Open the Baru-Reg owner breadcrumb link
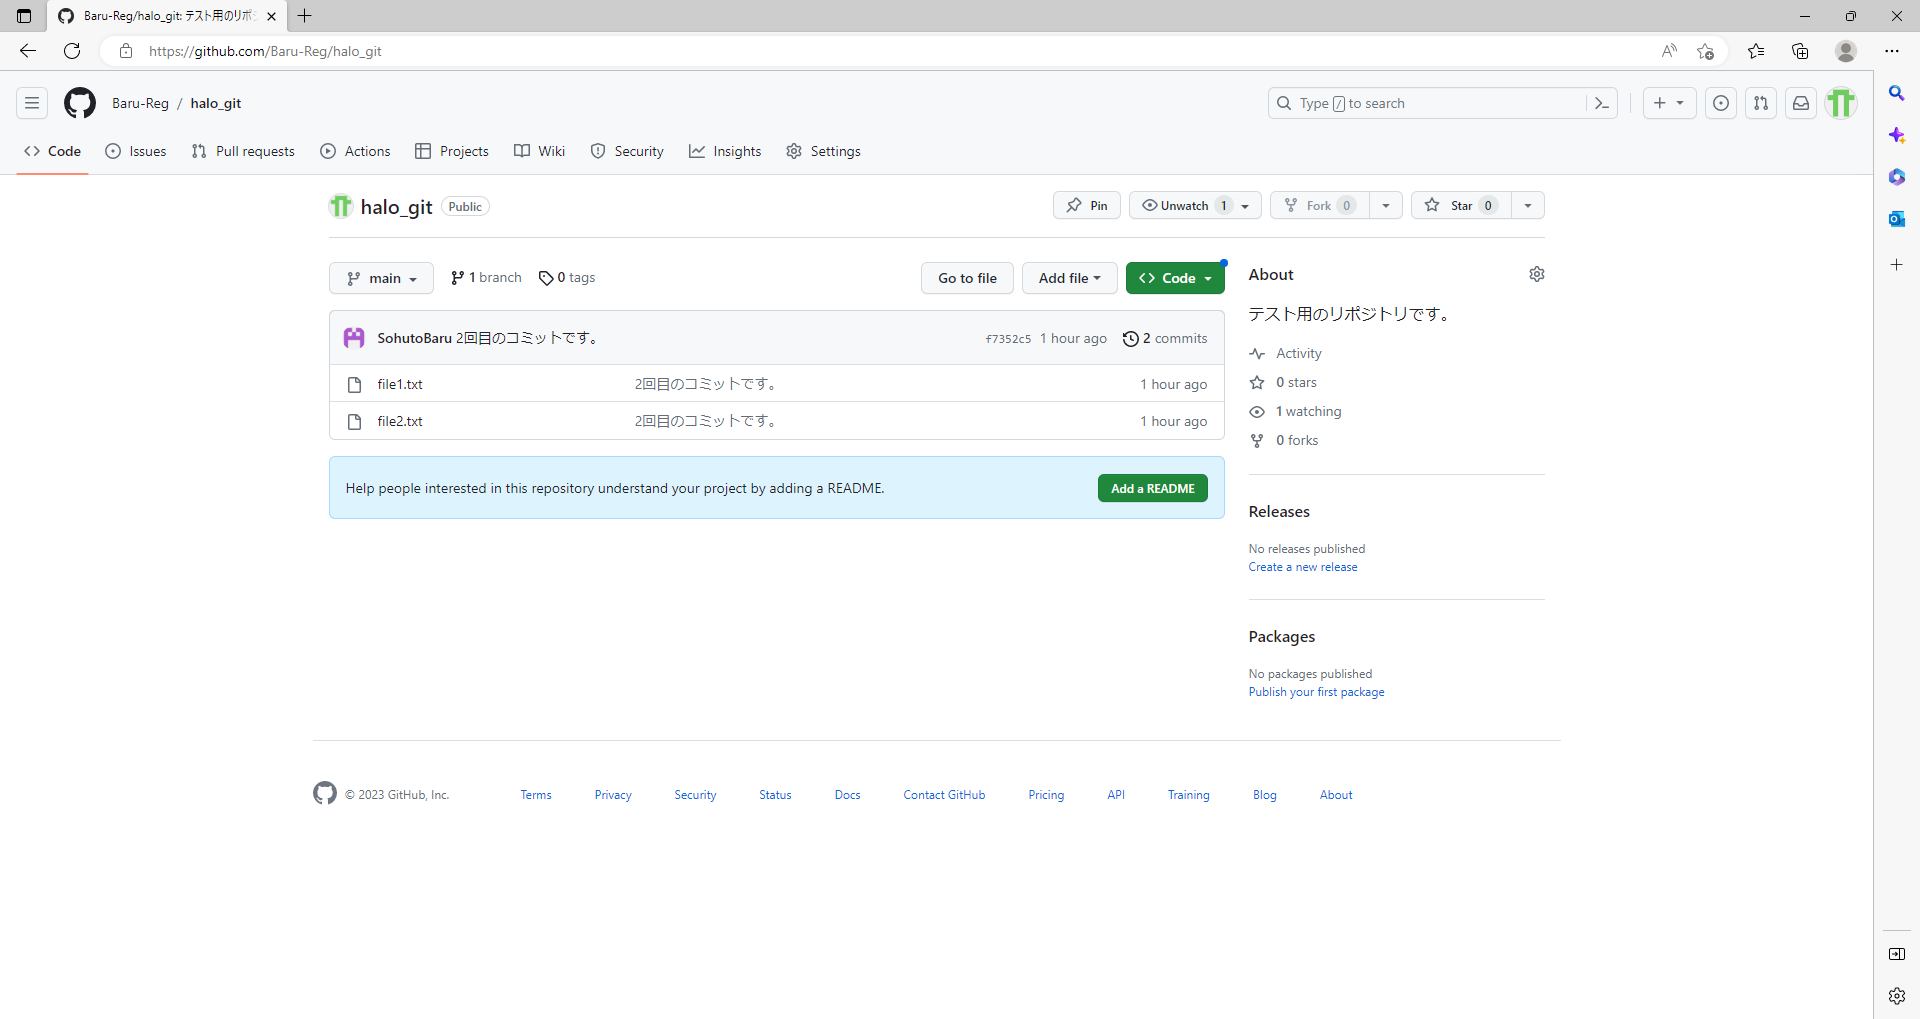Image resolution: width=1920 pixels, height=1019 pixels. coord(141,103)
